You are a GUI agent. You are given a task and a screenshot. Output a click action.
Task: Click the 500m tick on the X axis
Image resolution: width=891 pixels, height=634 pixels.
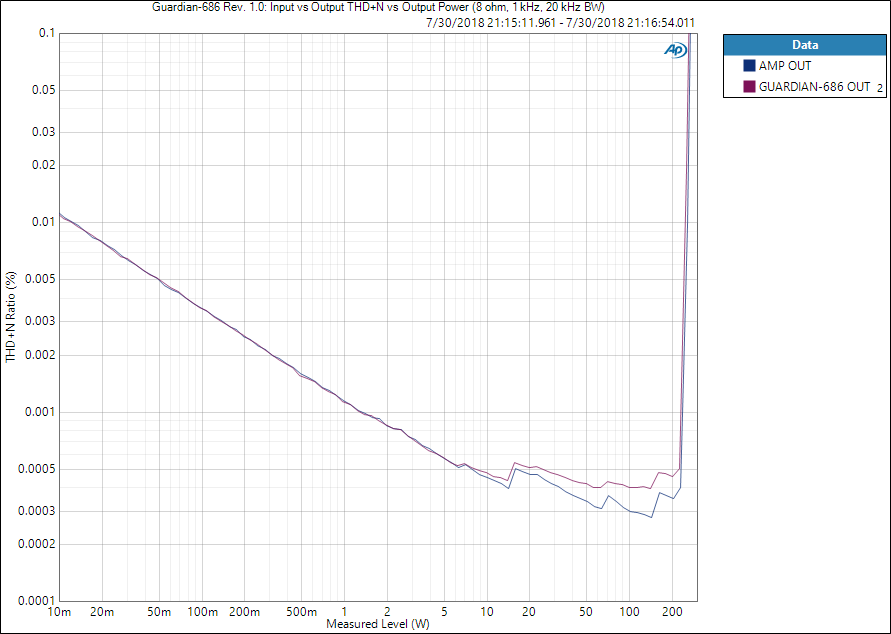pos(302,612)
